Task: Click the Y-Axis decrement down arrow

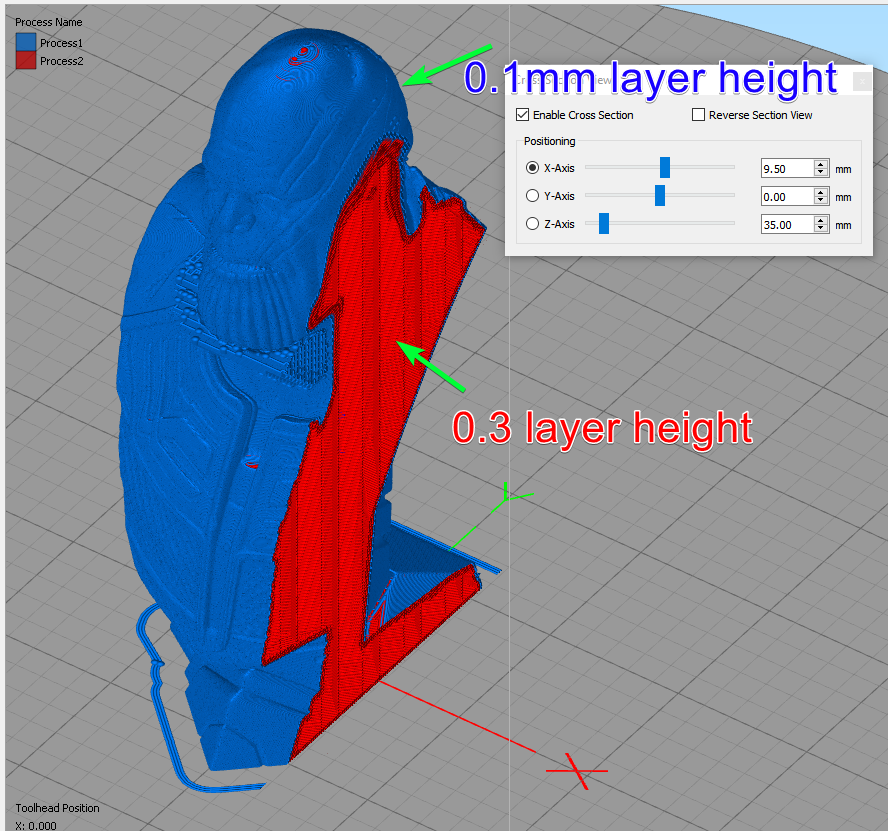Action: pos(821,200)
